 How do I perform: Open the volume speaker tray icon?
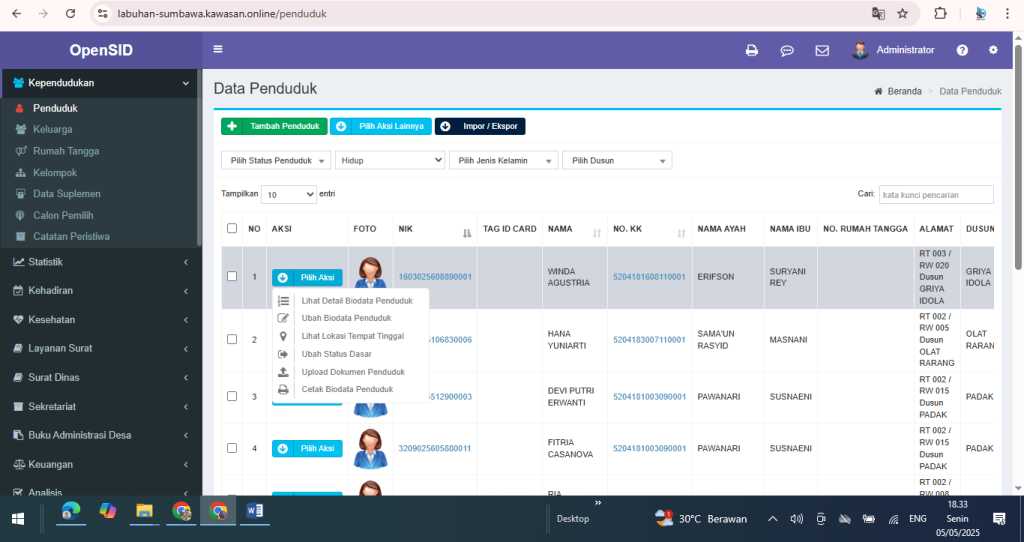pyautogui.click(x=796, y=518)
